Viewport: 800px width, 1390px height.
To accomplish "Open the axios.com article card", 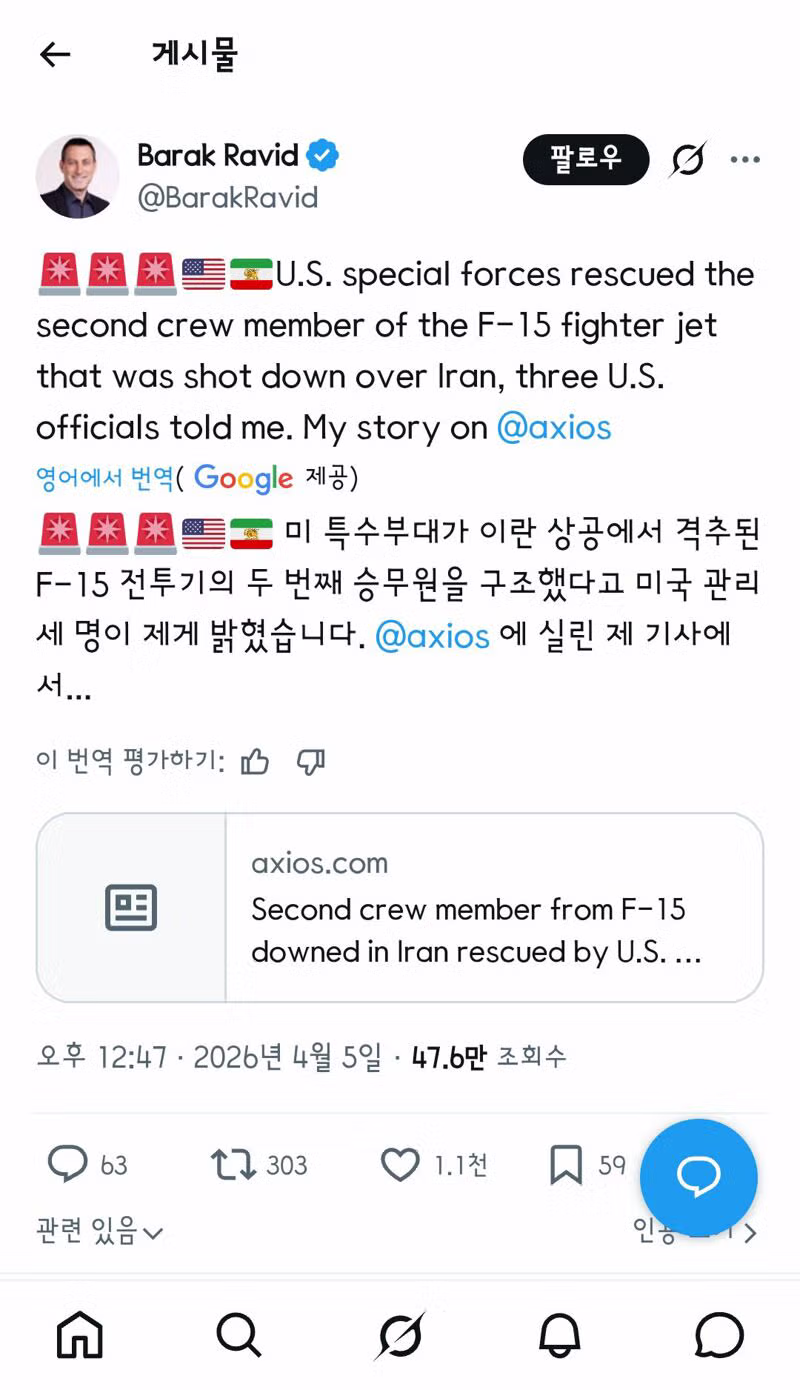I will click(400, 907).
